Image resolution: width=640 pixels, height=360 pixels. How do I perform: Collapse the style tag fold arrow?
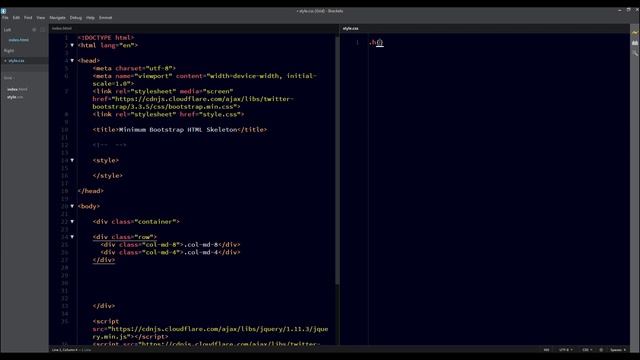pyautogui.click(x=72, y=160)
